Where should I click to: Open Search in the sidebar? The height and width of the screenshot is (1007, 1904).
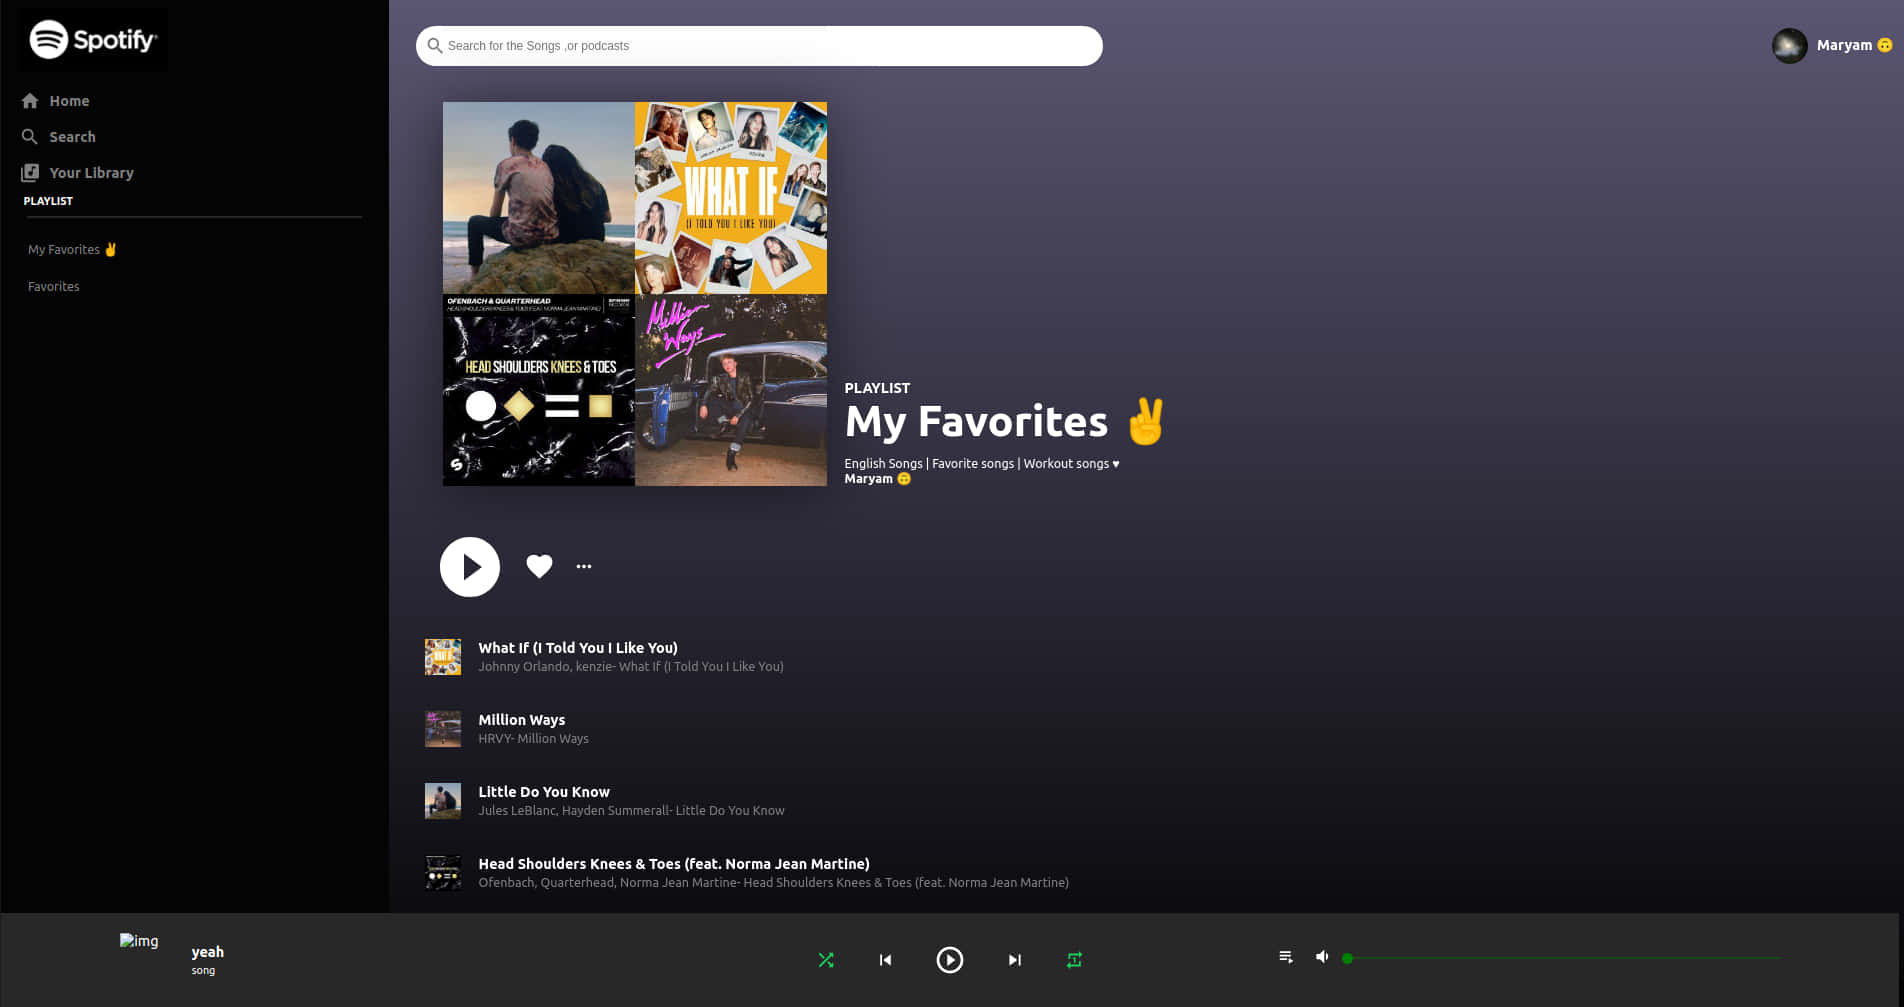(x=72, y=137)
